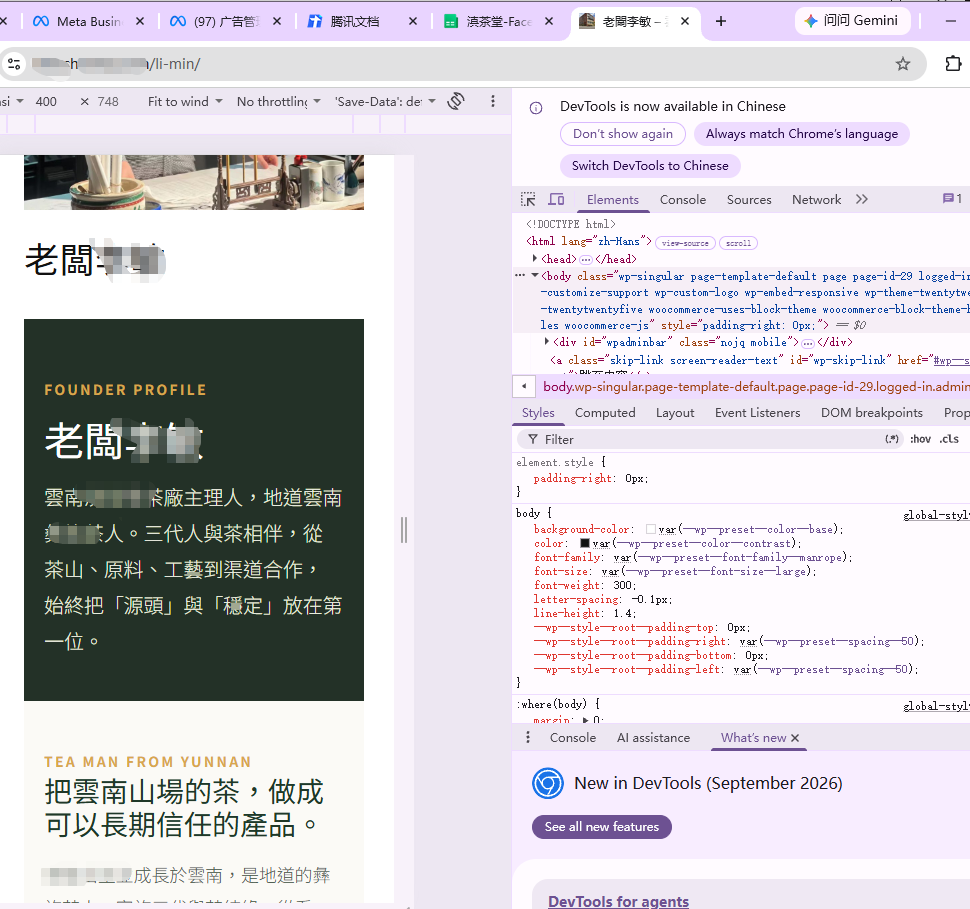Open the AI assistance drawer tab
The width and height of the screenshot is (970, 909).
coord(653,738)
